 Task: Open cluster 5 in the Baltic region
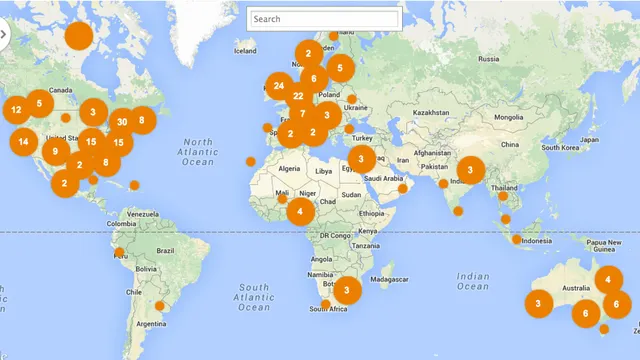pos(340,68)
